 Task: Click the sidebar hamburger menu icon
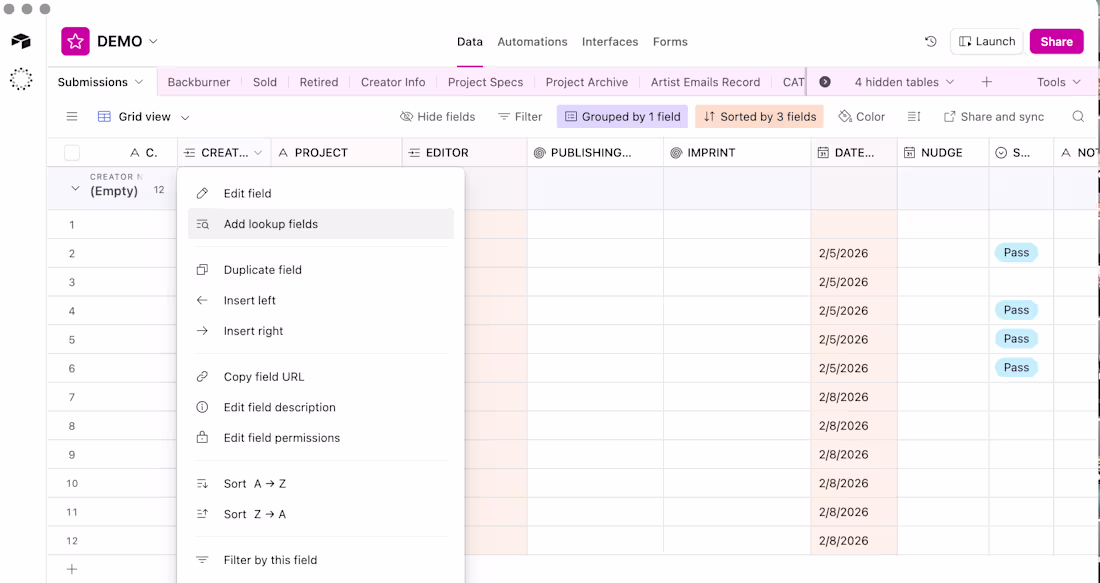click(x=72, y=117)
